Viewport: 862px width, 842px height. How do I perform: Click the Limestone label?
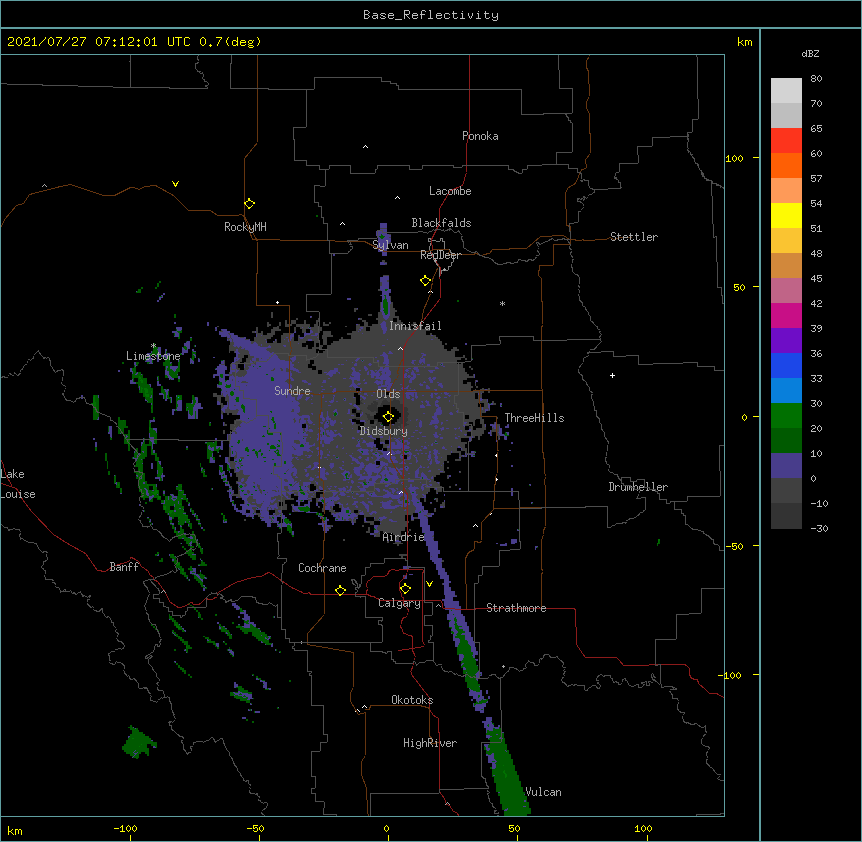click(153, 356)
